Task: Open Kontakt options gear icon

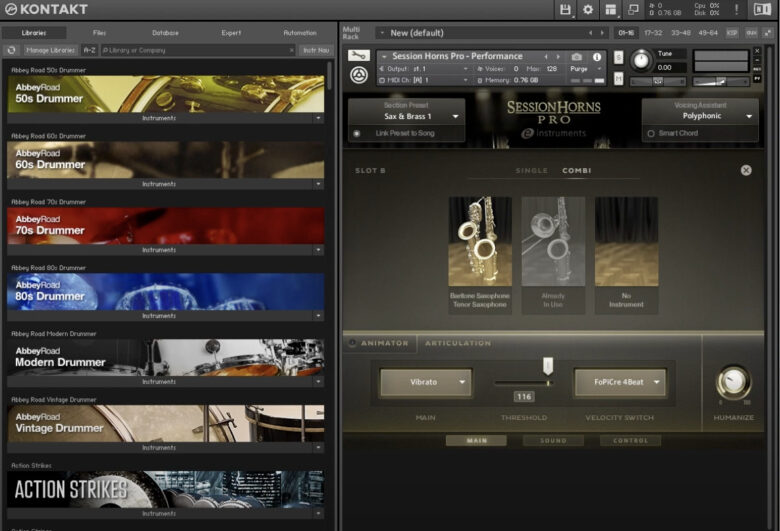Action: tap(588, 9)
